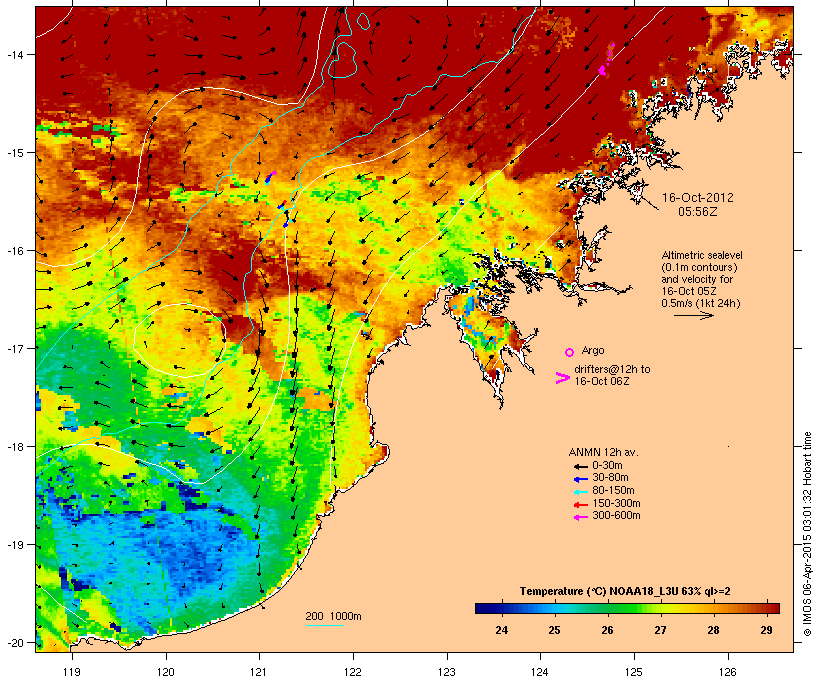
Task: Click the time label 05:56Z
Action: click(x=698, y=212)
